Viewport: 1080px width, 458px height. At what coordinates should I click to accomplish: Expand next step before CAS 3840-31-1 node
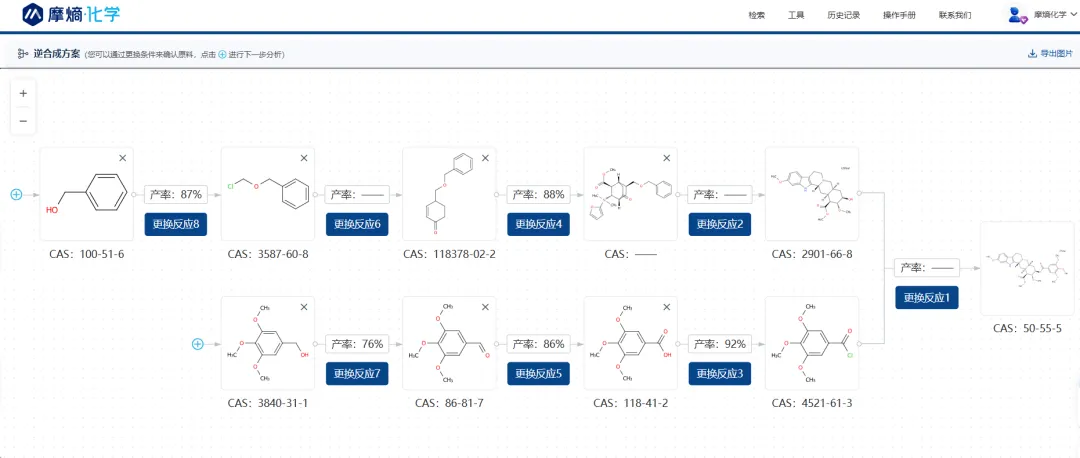click(x=198, y=344)
